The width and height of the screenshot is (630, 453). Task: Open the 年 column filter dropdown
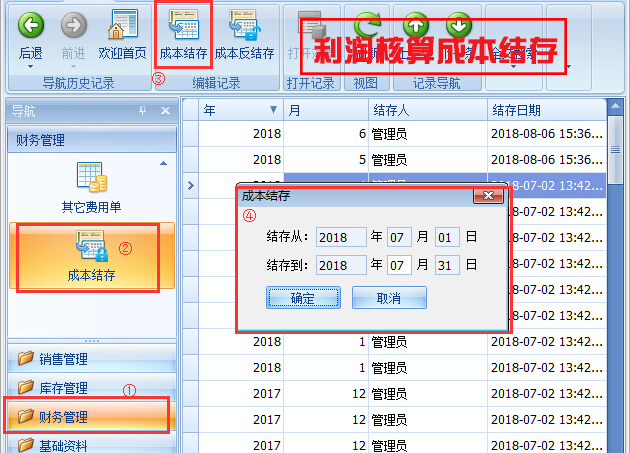pyautogui.click(x=274, y=110)
